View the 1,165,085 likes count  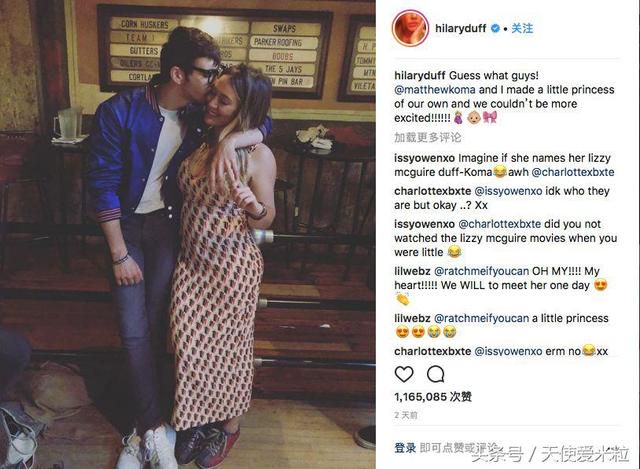(433, 396)
